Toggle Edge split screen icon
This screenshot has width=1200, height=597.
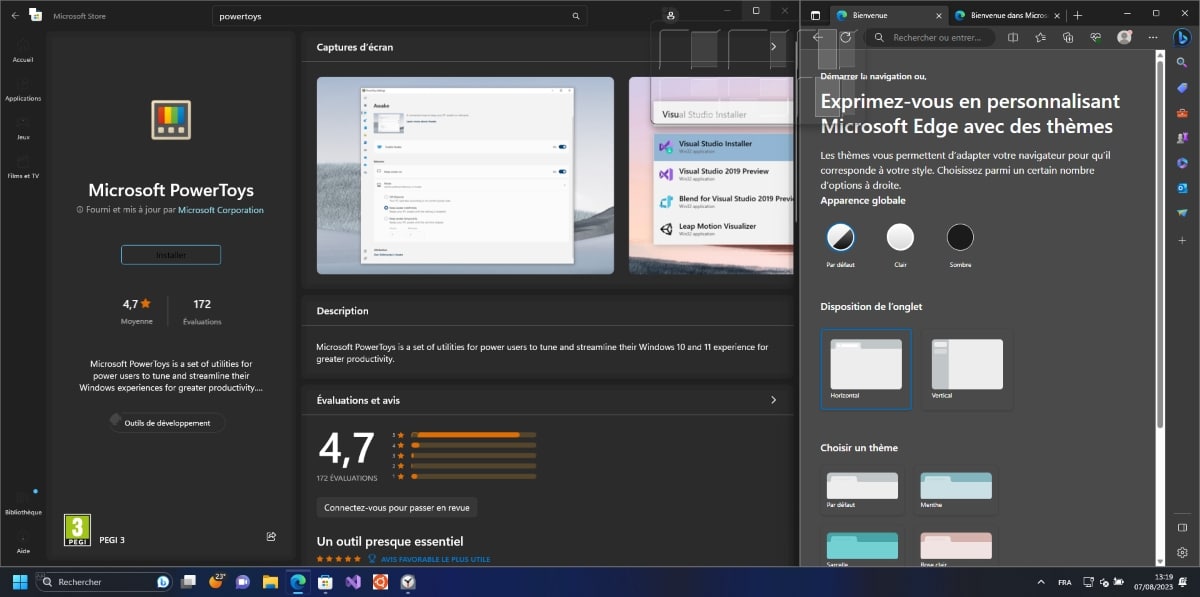1013,37
